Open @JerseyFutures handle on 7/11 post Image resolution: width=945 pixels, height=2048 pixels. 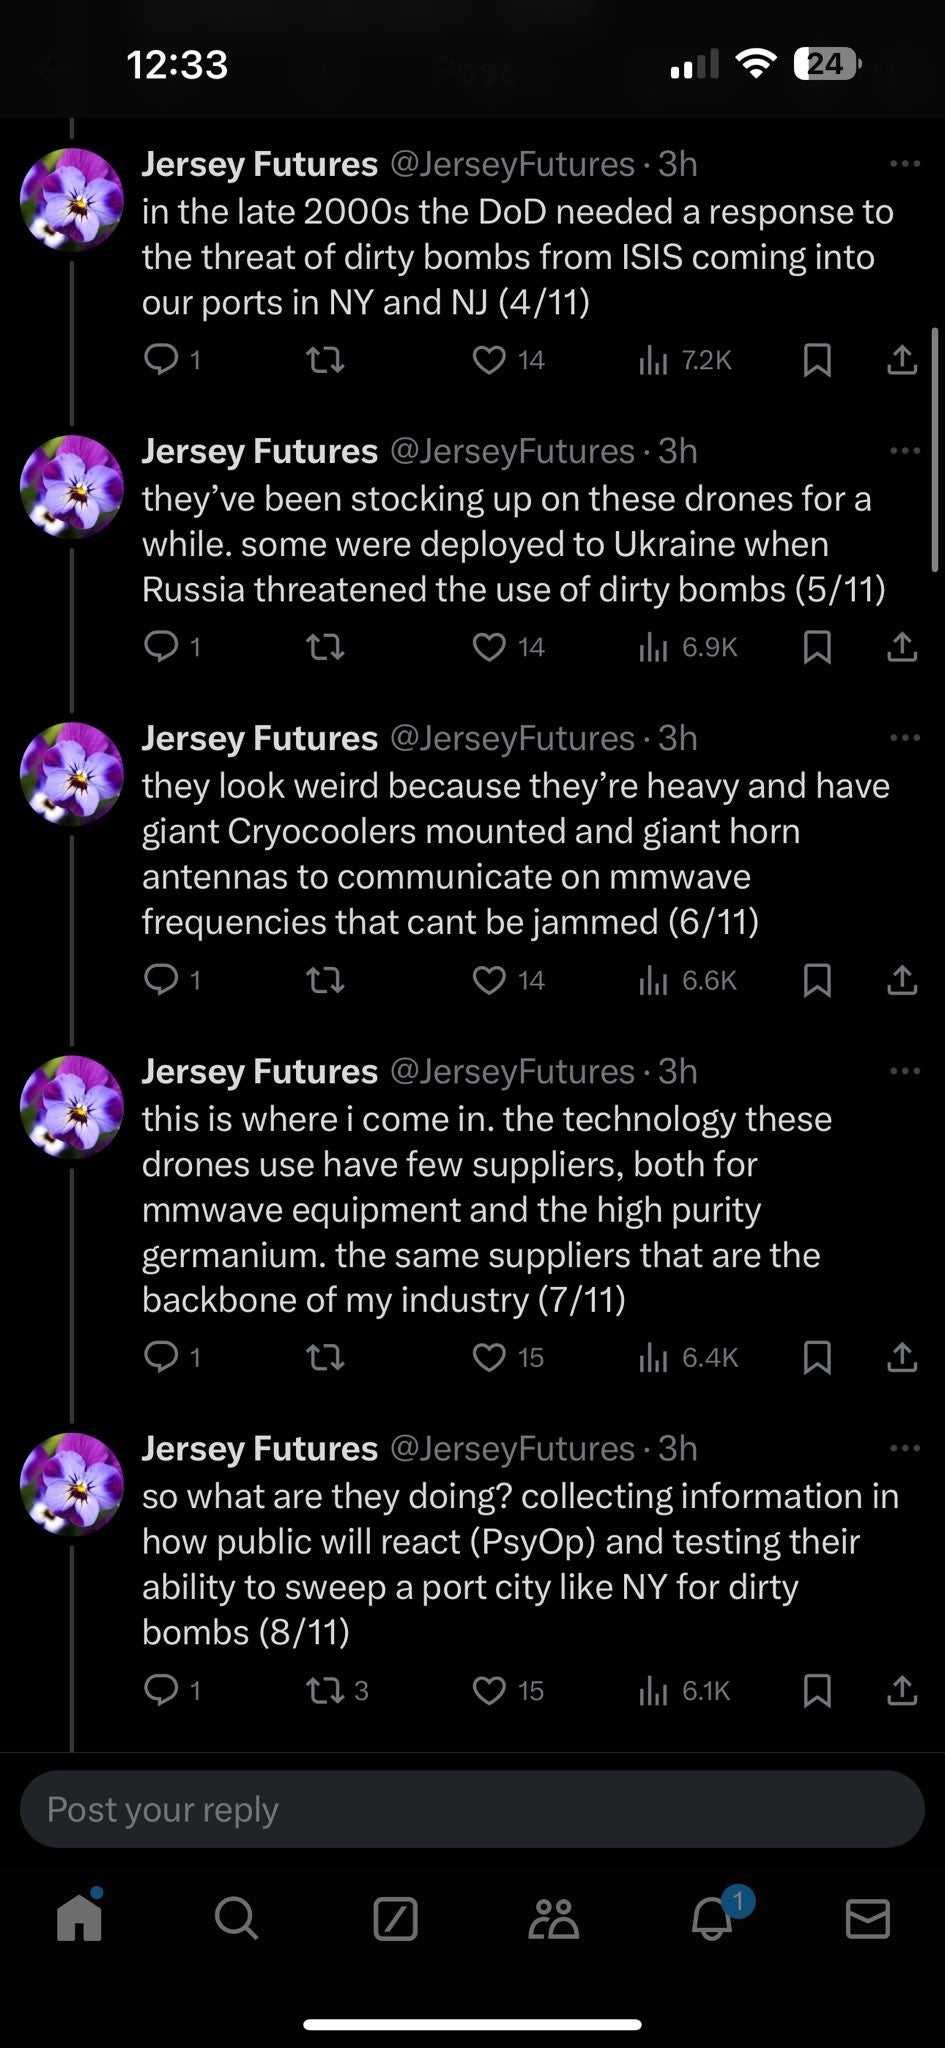click(511, 1072)
